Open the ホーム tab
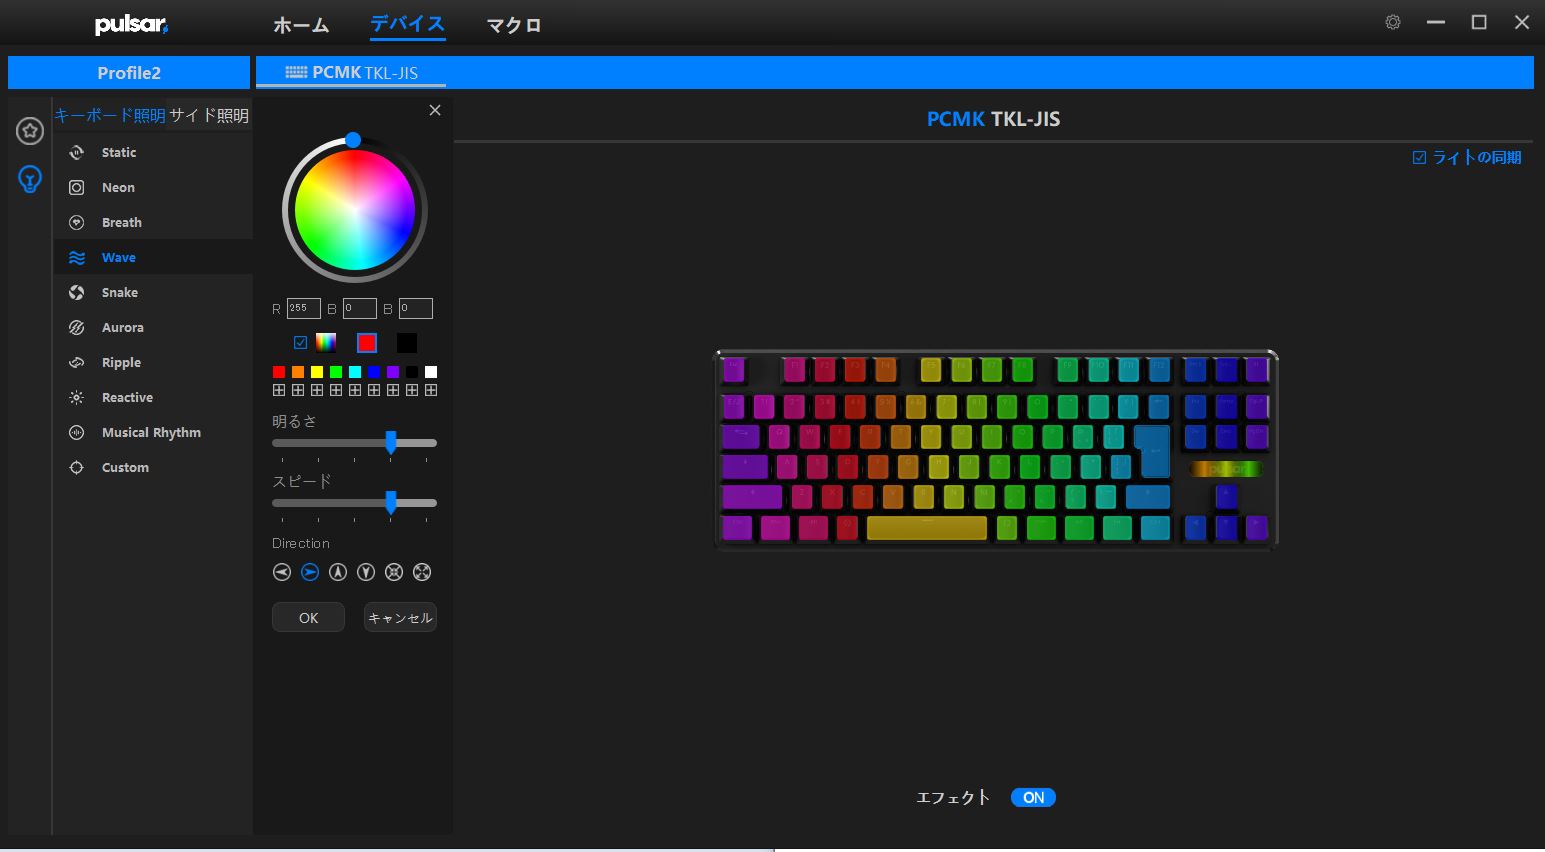1545x852 pixels. [301, 25]
